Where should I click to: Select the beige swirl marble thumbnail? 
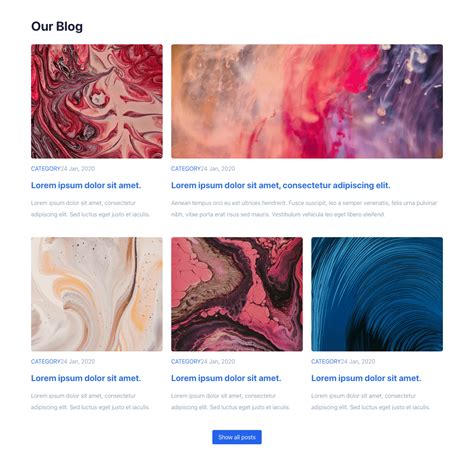[x=97, y=294]
